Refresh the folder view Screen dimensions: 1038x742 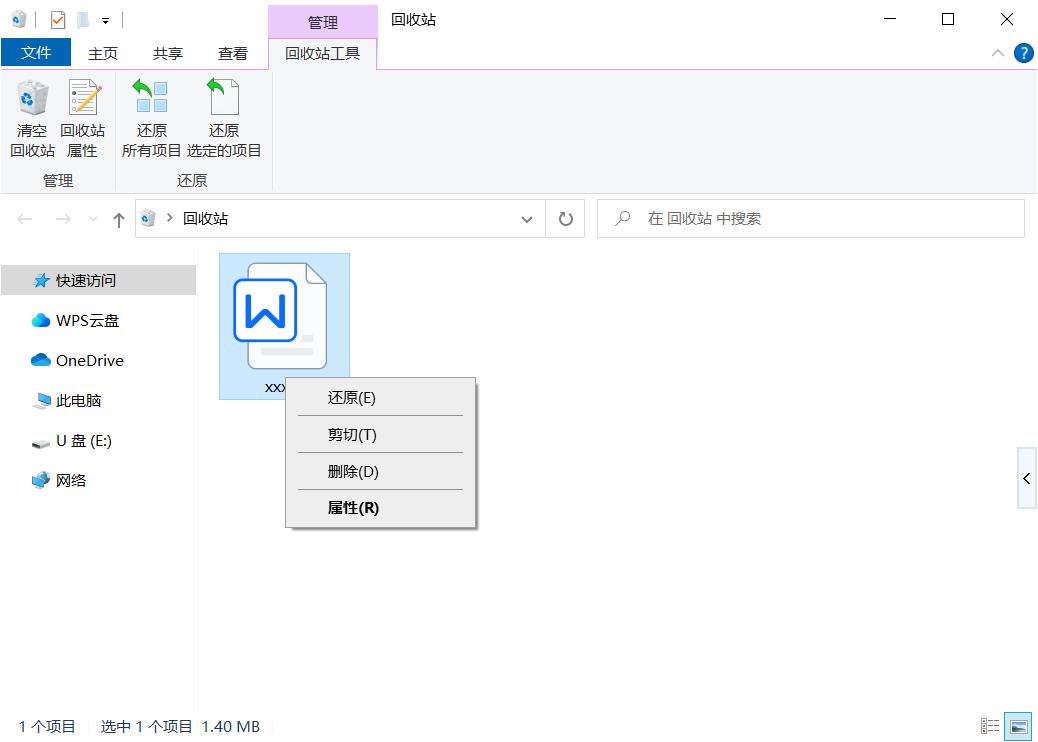point(565,218)
